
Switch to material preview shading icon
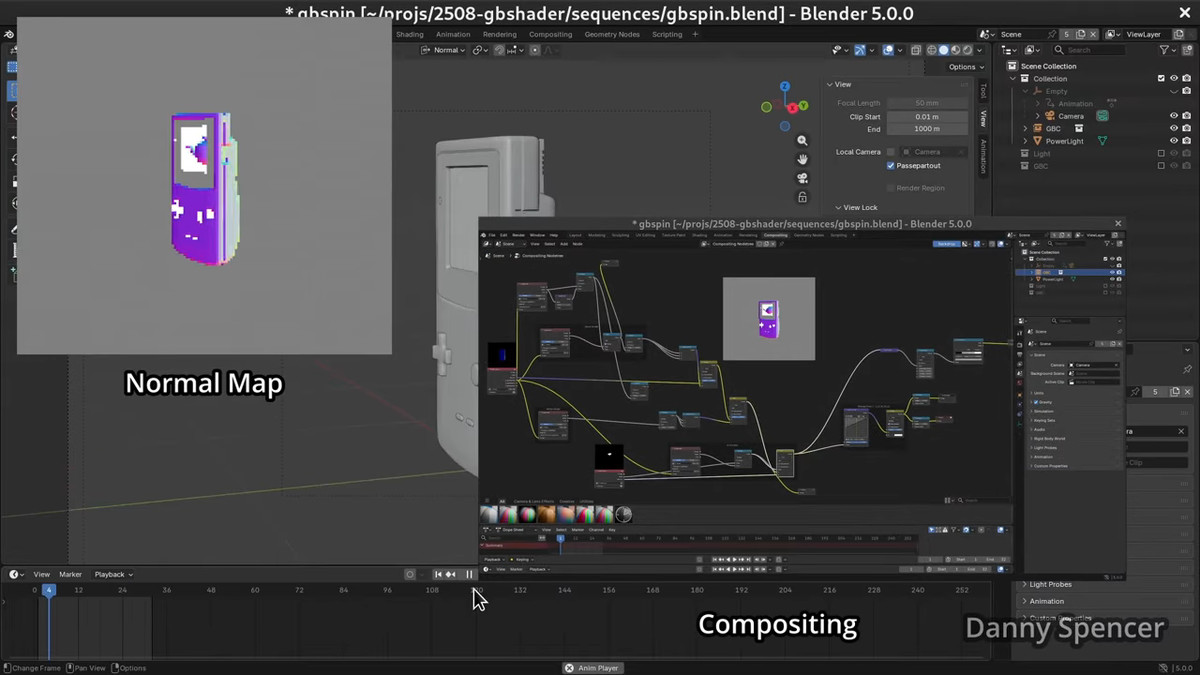(956, 50)
